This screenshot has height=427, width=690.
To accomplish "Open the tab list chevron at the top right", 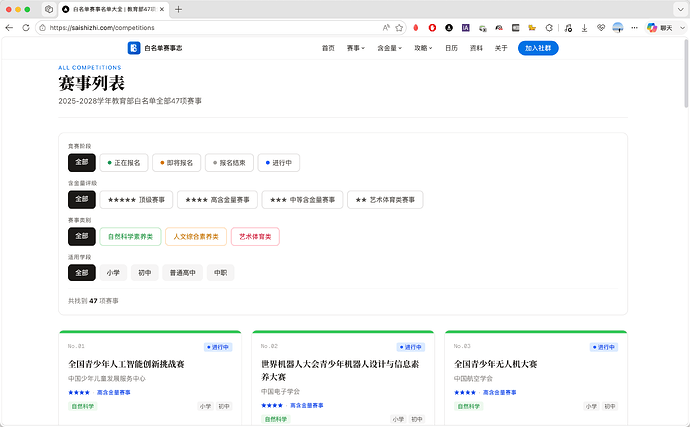I will [x=680, y=9].
